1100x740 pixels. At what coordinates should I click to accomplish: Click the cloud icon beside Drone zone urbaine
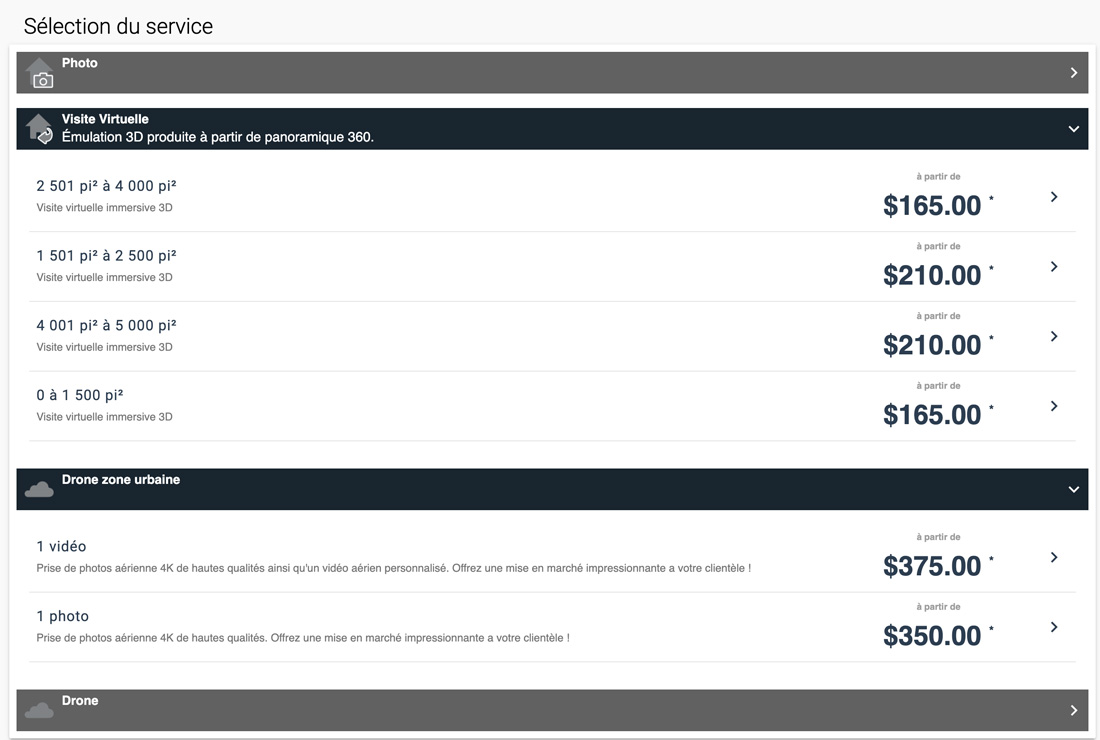click(39, 489)
